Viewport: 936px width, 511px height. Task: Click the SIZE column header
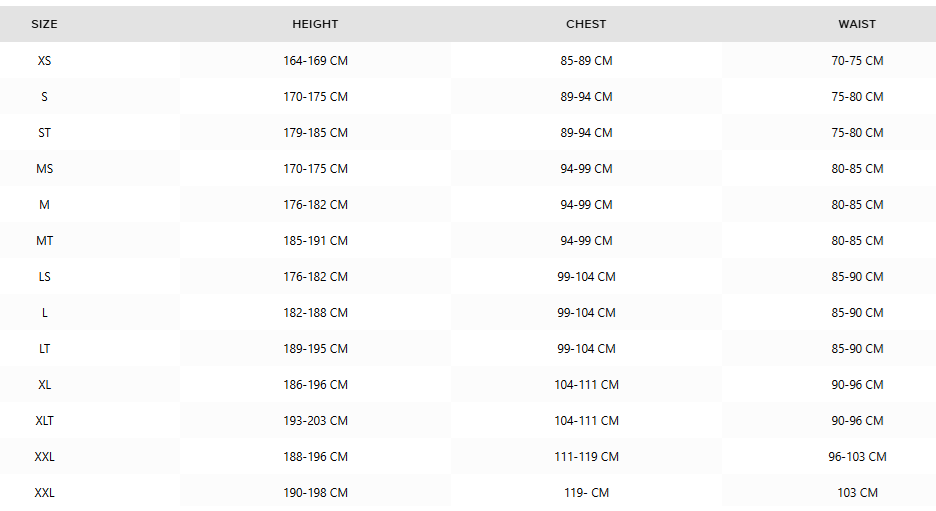44,24
